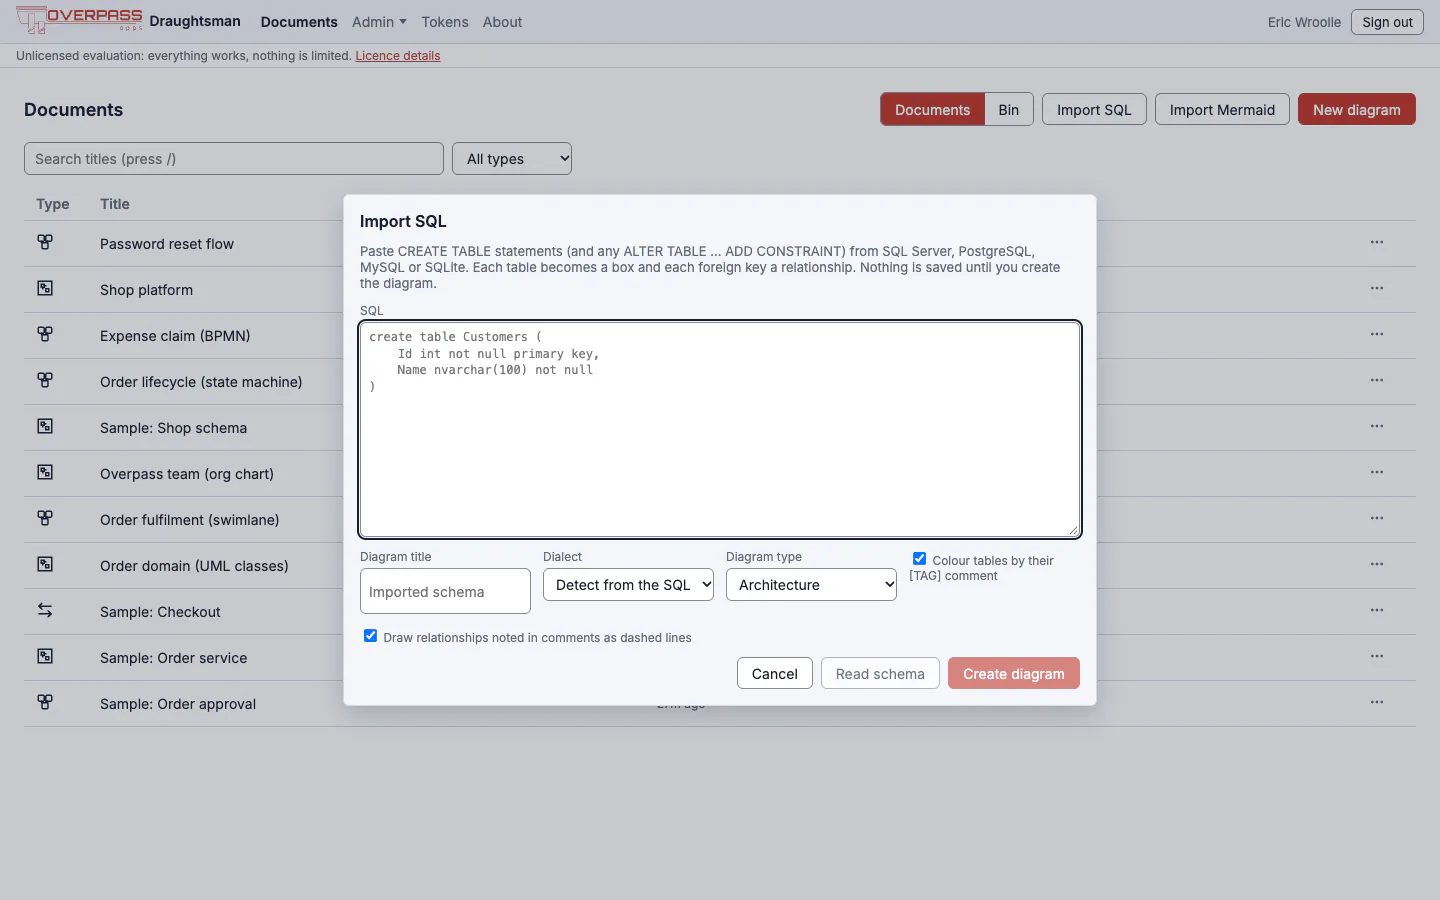Click the Order fulfilment swimlane type icon
The width and height of the screenshot is (1440, 900).
45,518
